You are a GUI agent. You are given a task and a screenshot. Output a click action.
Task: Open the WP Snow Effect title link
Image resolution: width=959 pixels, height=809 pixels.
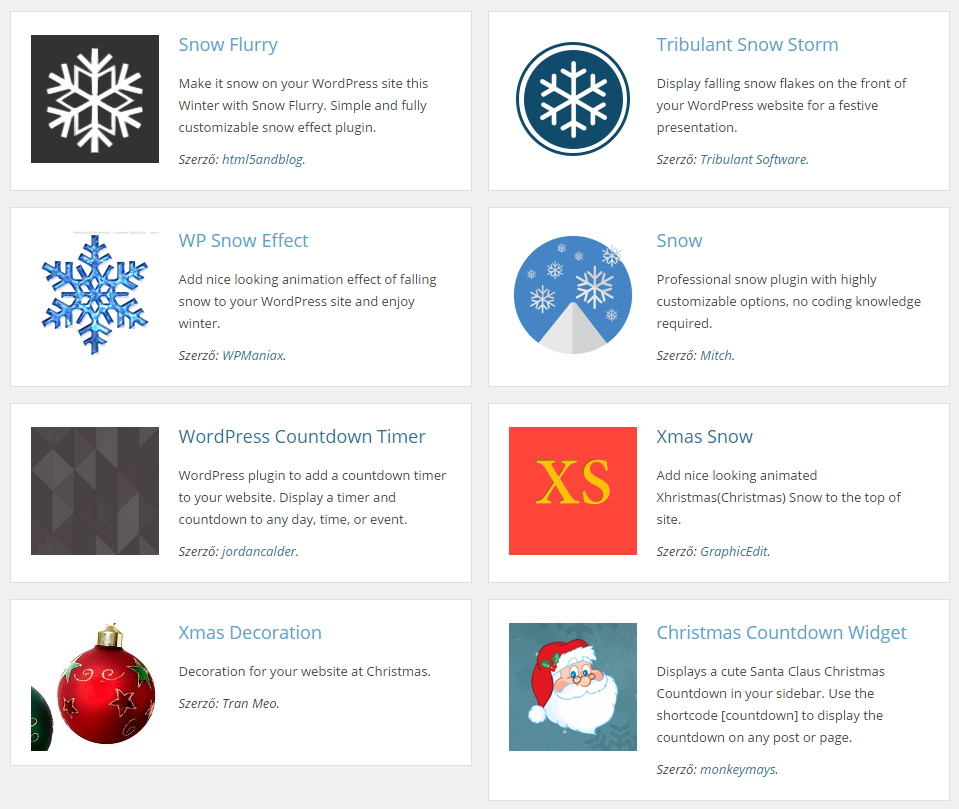click(243, 241)
